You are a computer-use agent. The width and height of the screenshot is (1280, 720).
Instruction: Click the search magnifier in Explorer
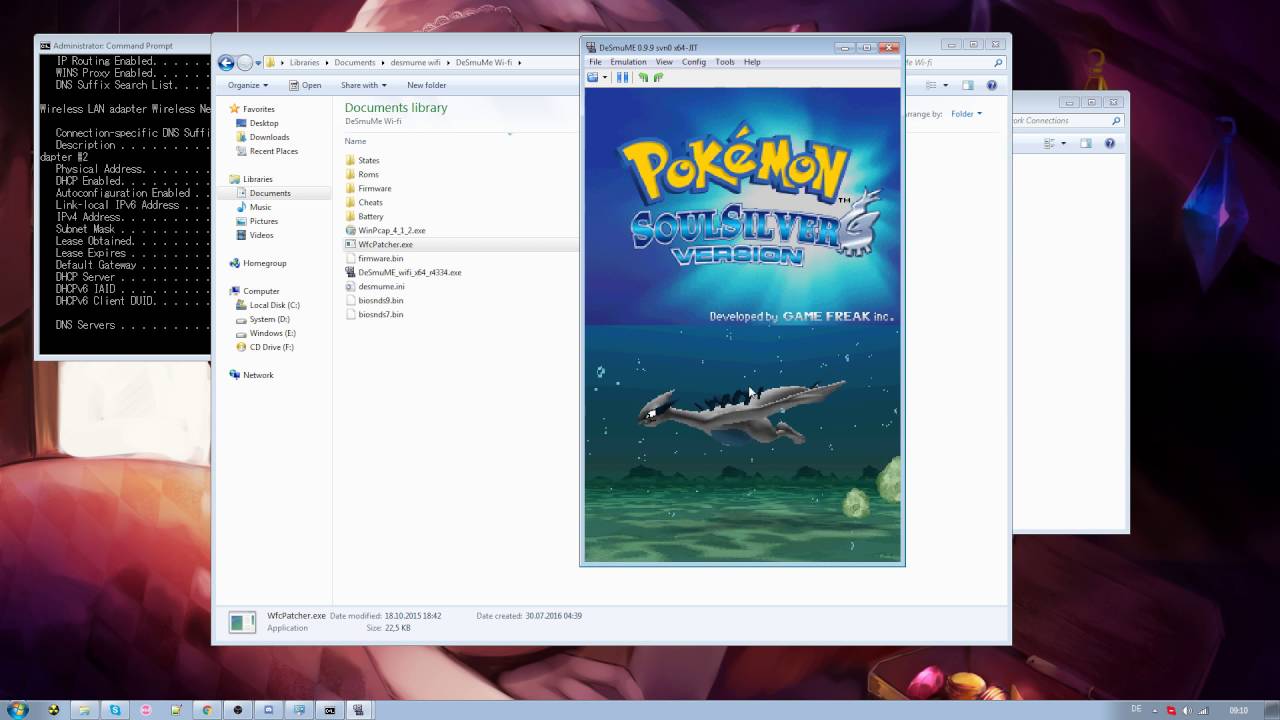998,63
